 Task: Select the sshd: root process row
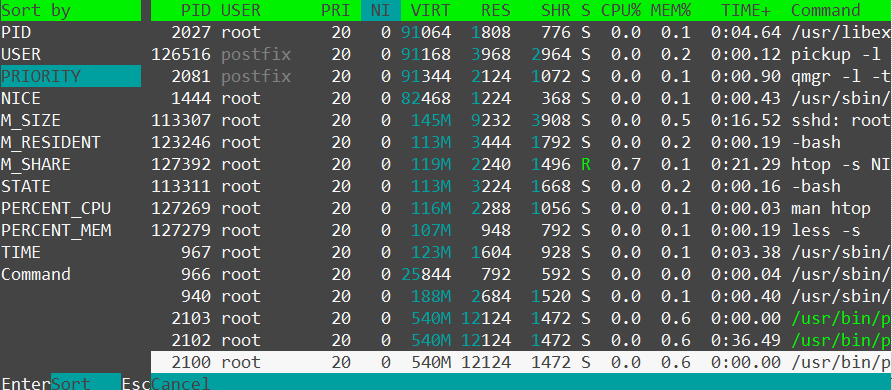521,121
